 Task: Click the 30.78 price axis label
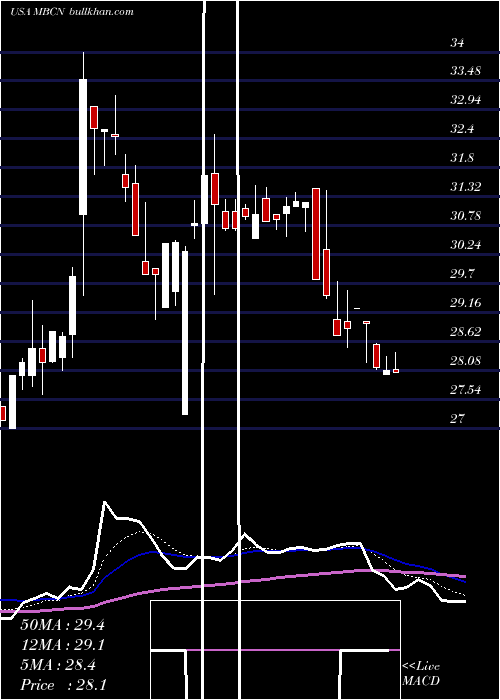[466, 216]
